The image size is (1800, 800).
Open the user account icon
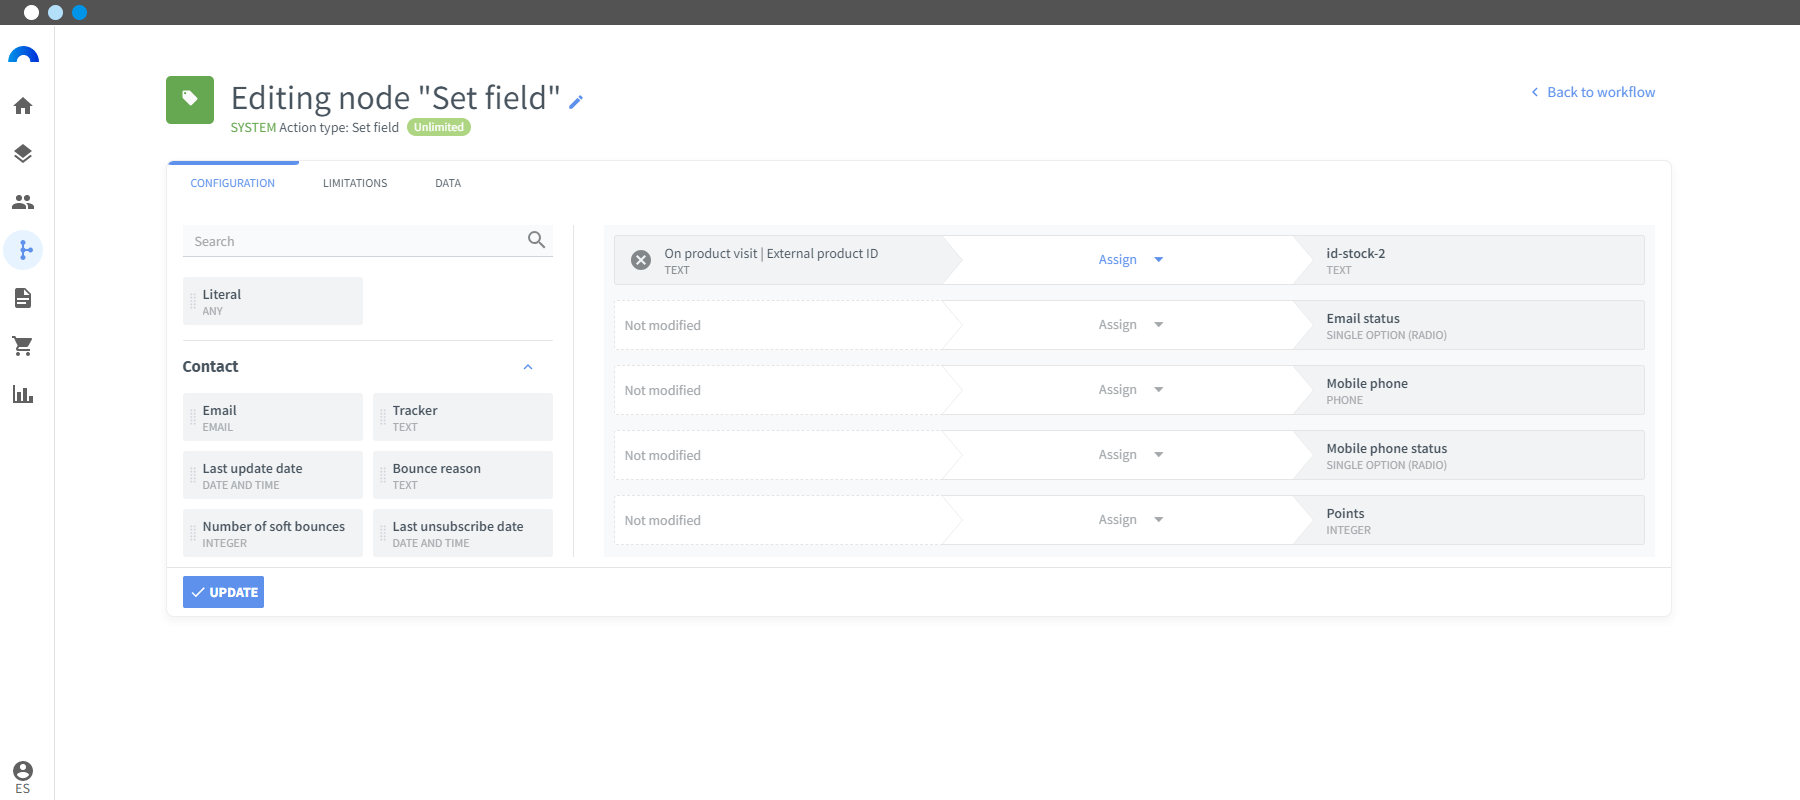coord(23,771)
